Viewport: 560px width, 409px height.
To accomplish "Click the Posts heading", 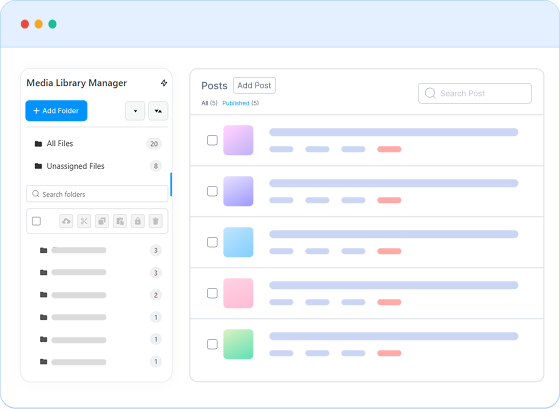I will (x=214, y=86).
